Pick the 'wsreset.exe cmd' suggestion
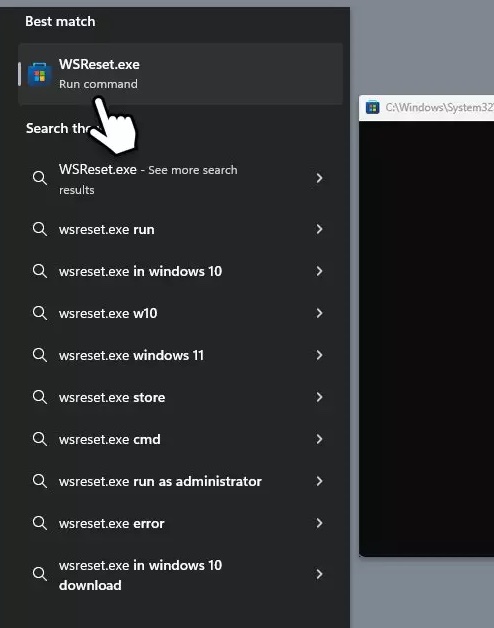This screenshot has width=494, height=628. [180, 439]
